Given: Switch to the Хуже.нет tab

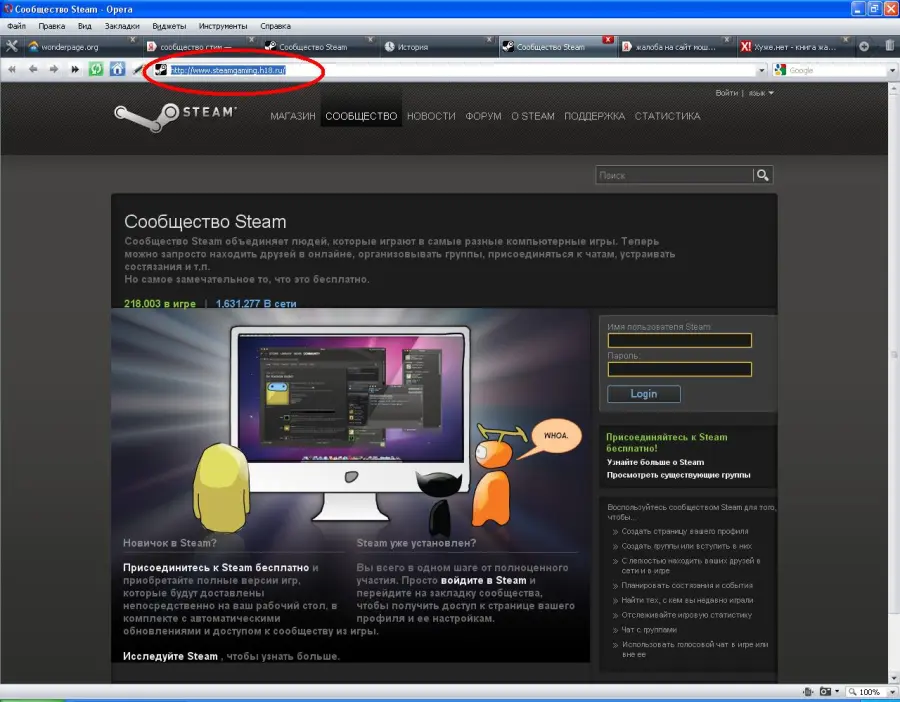Looking at the screenshot, I should click(794, 46).
